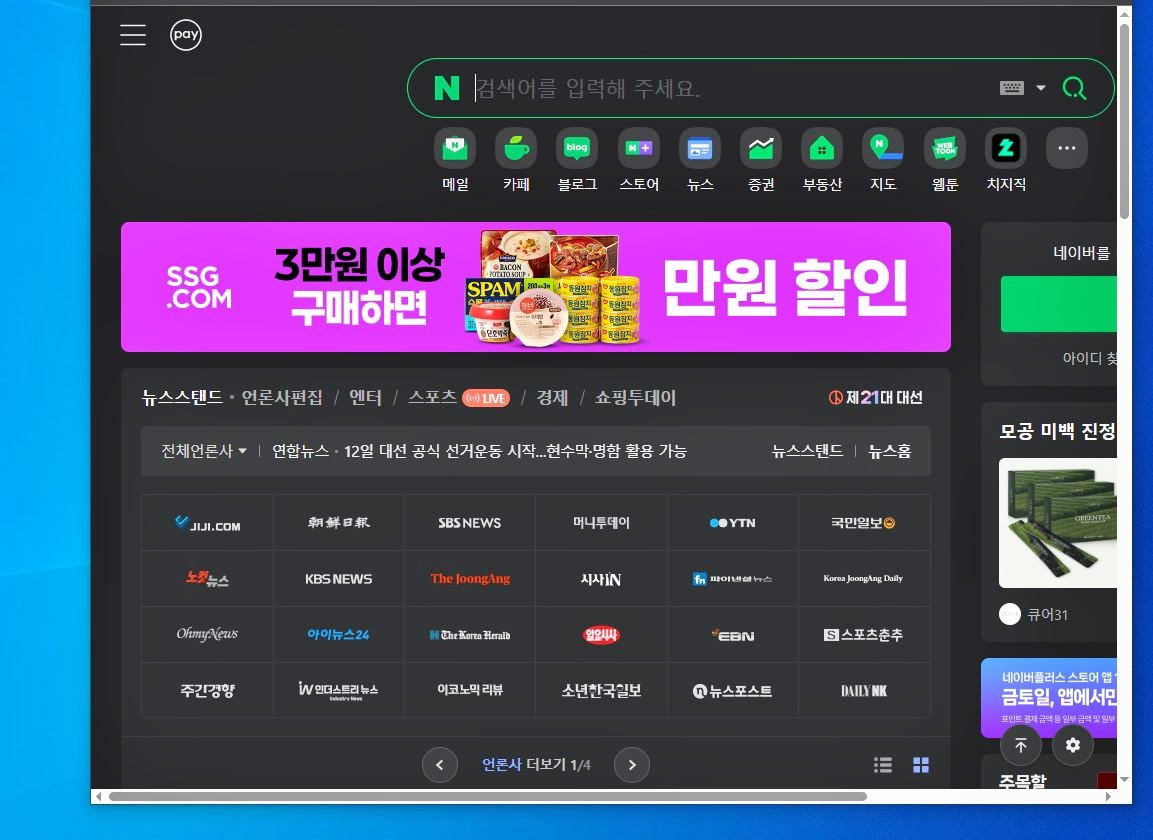1153x840 pixels.
Task: Open 파이낸셜뉴스 publisher tile
Action: tap(732, 579)
